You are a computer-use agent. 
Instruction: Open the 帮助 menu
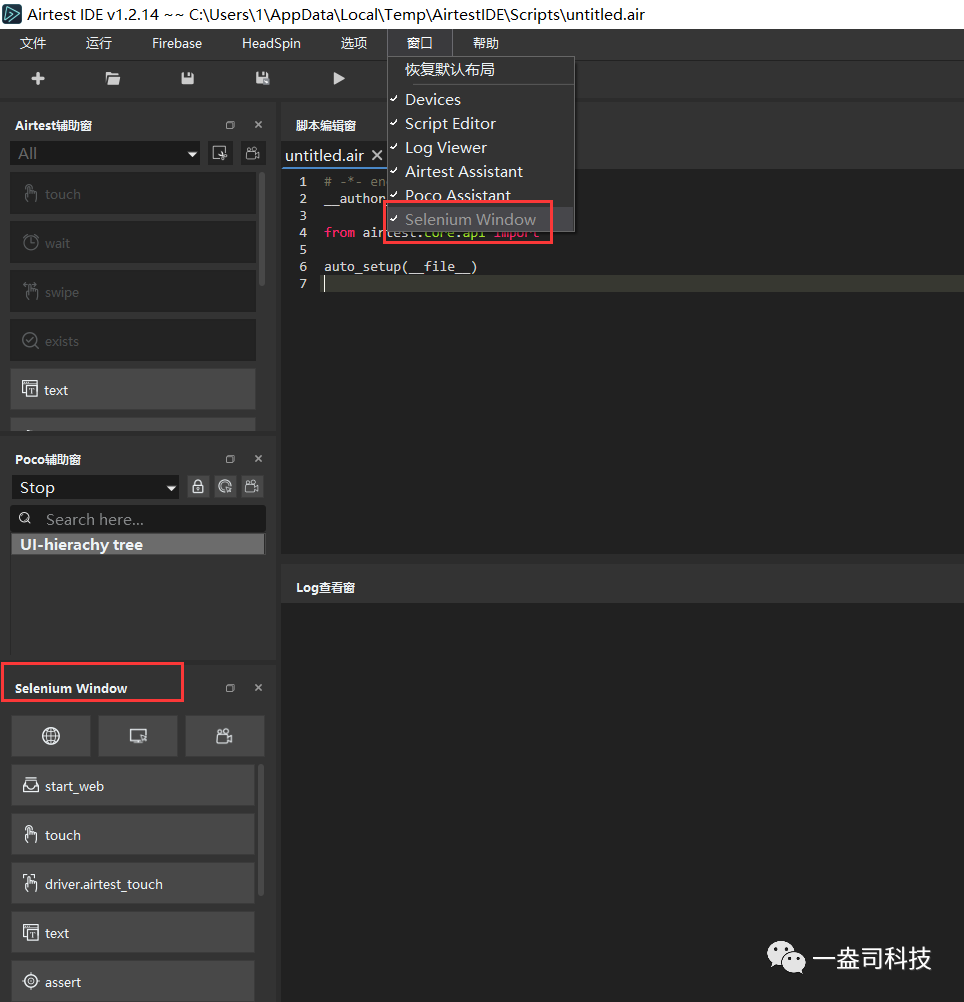[x=486, y=43]
